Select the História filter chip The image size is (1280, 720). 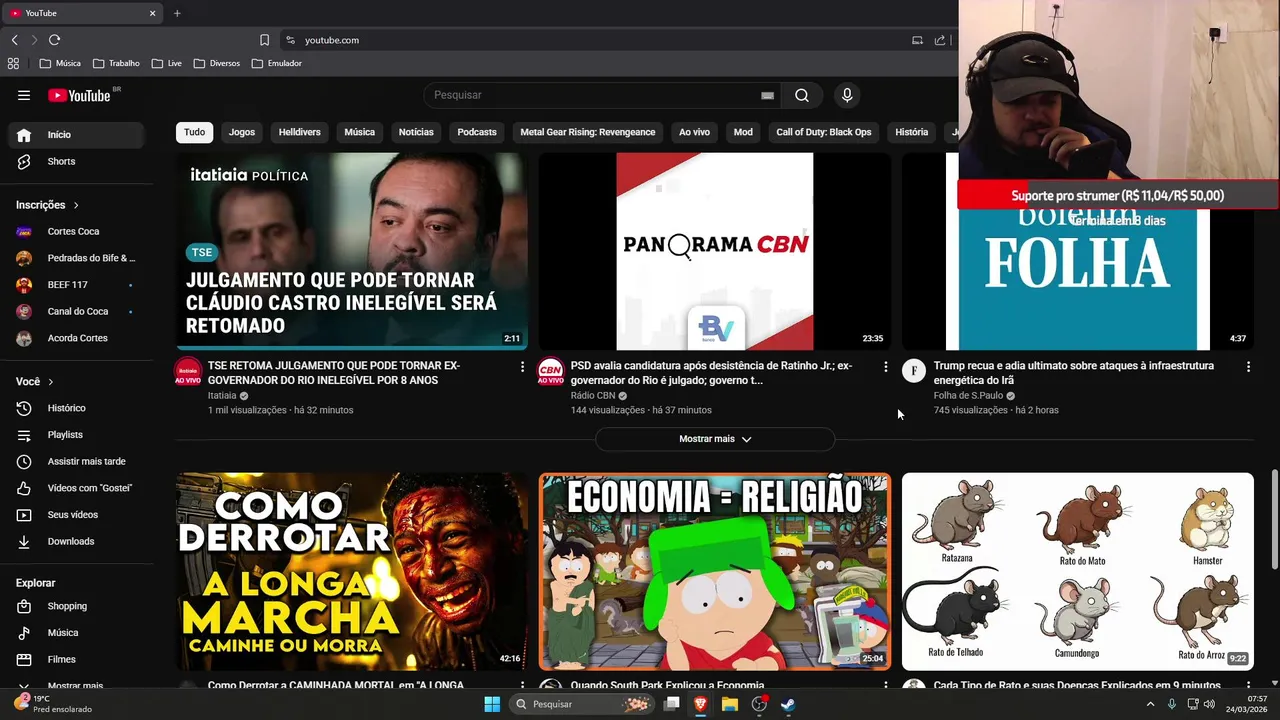pyautogui.click(x=912, y=132)
